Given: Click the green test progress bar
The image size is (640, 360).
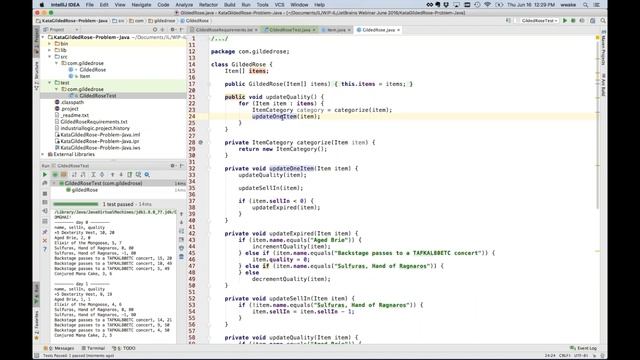Looking at the screenshot, I should click(76, 204).
